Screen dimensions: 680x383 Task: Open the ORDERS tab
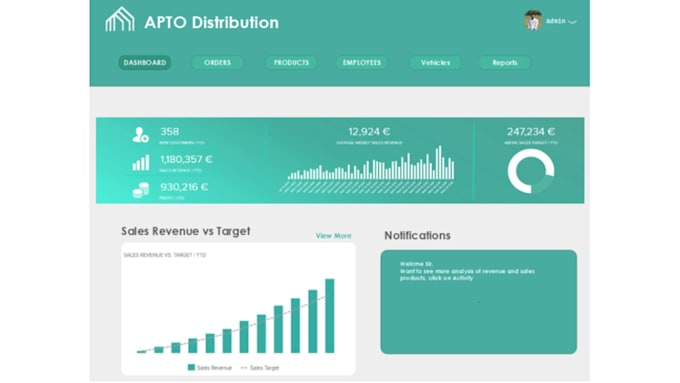[x=217, y=62]
